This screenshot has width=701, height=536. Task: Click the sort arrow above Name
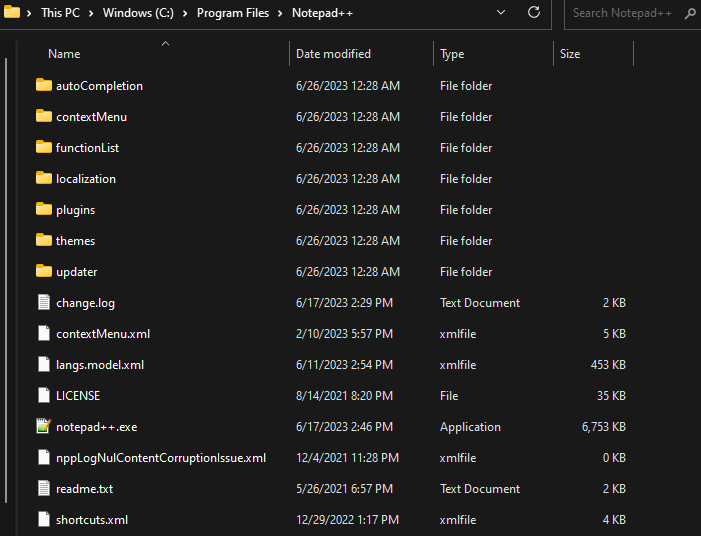click(165, 43)
